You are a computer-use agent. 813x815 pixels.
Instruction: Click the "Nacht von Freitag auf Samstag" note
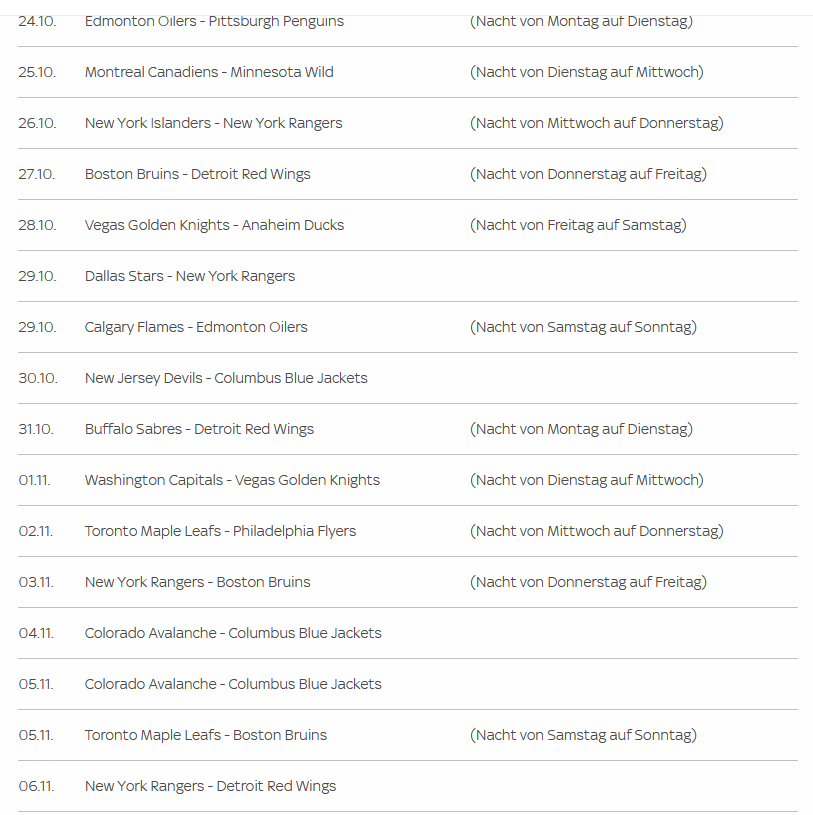pyautogui.click(x=578, y=225)
